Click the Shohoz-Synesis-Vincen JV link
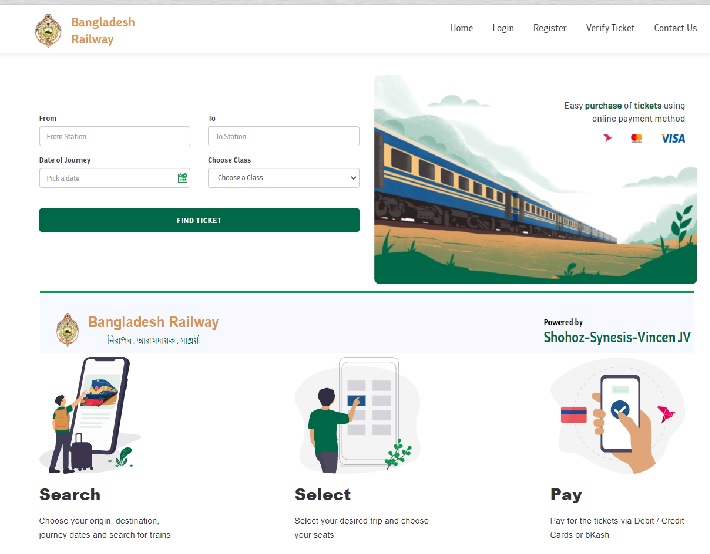Screen dimensions: 710x554 pyautogui.click(x=617, y=337)
